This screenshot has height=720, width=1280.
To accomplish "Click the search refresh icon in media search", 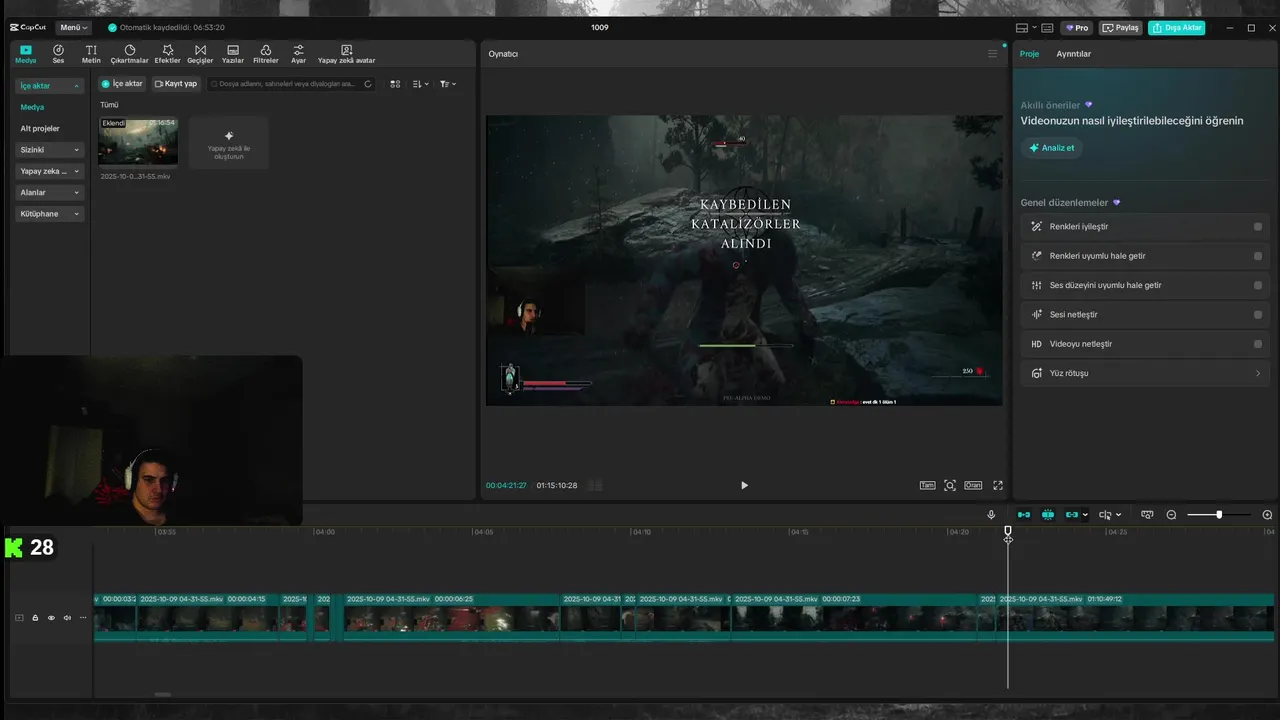I will click(x=368, y=84).
